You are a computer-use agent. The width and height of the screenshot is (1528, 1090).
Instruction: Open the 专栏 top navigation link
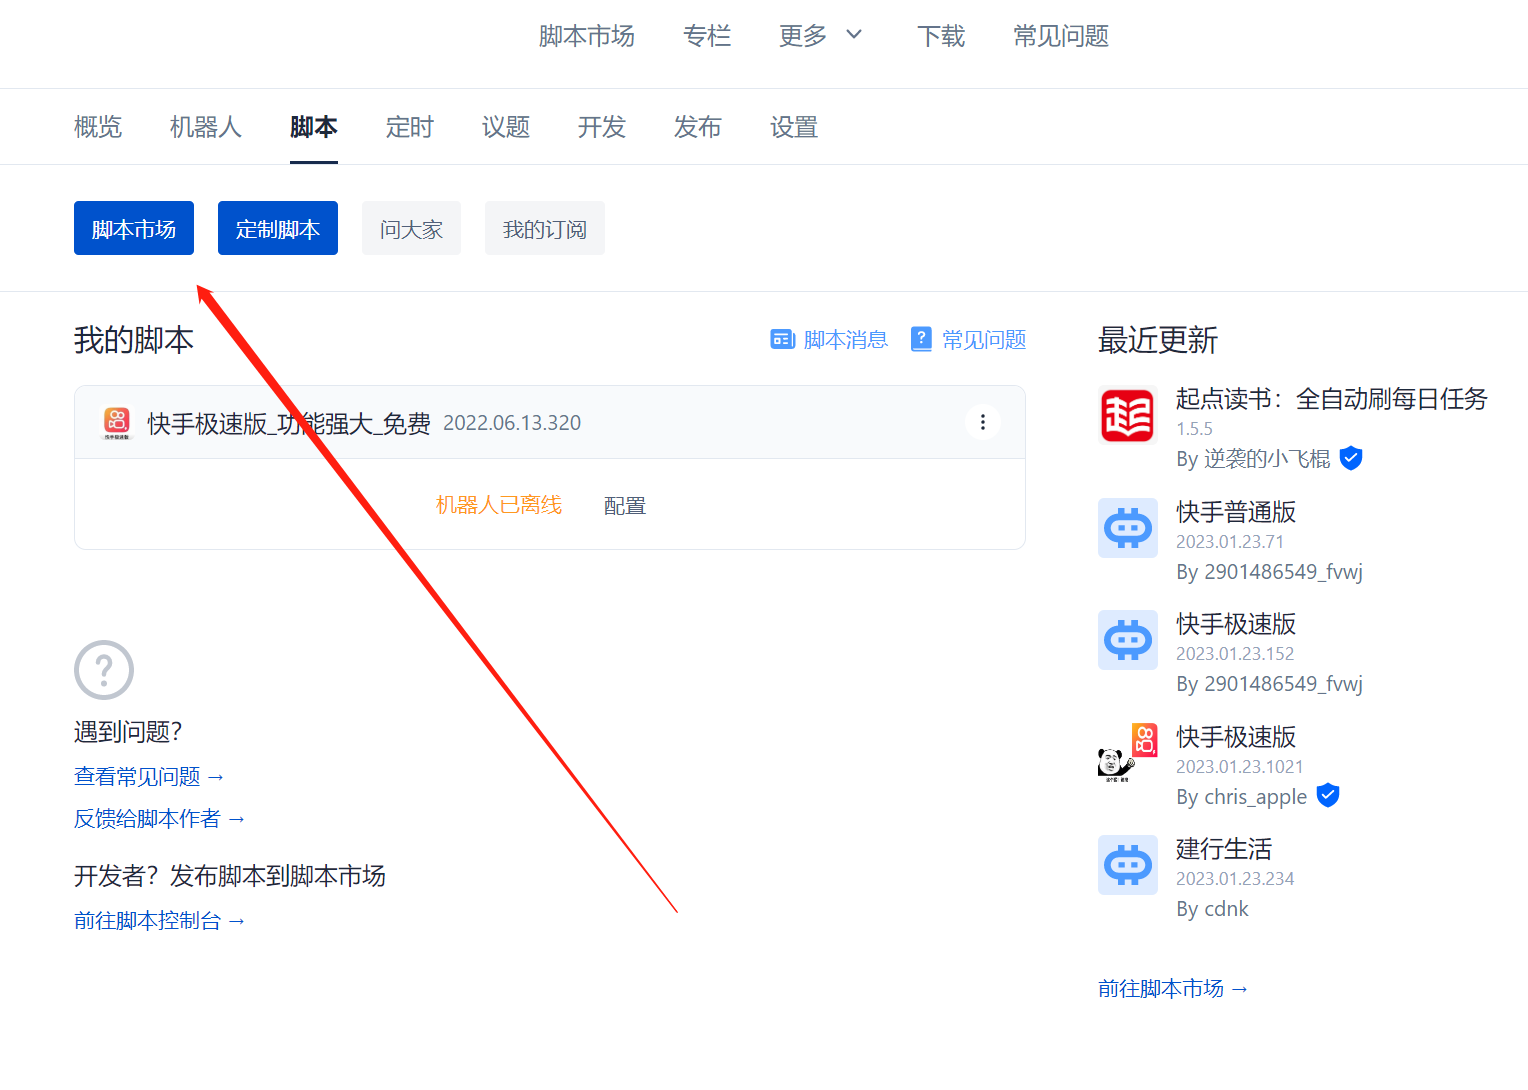click(707, 36)
